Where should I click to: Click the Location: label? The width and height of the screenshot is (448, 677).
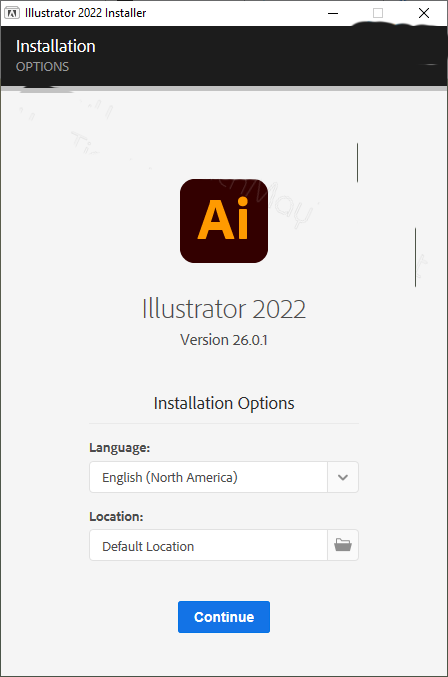(x=116, y=516)
